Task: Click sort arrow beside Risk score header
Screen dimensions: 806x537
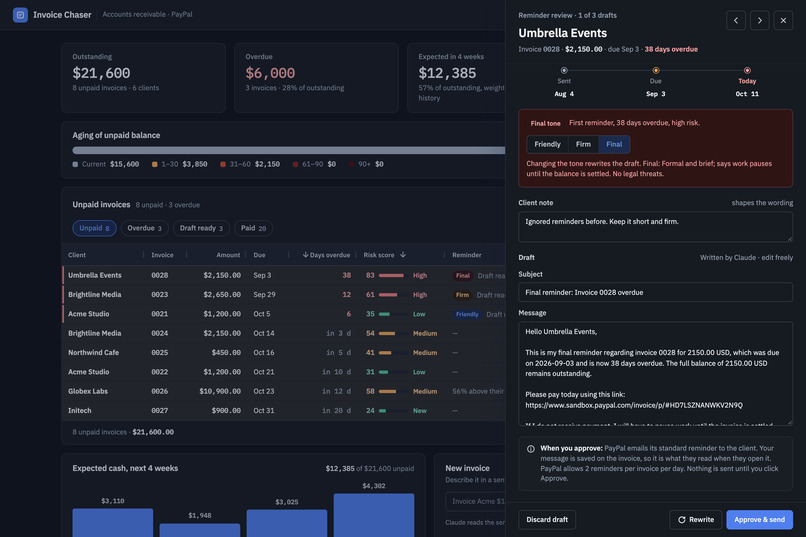Action: pos(403,255)
